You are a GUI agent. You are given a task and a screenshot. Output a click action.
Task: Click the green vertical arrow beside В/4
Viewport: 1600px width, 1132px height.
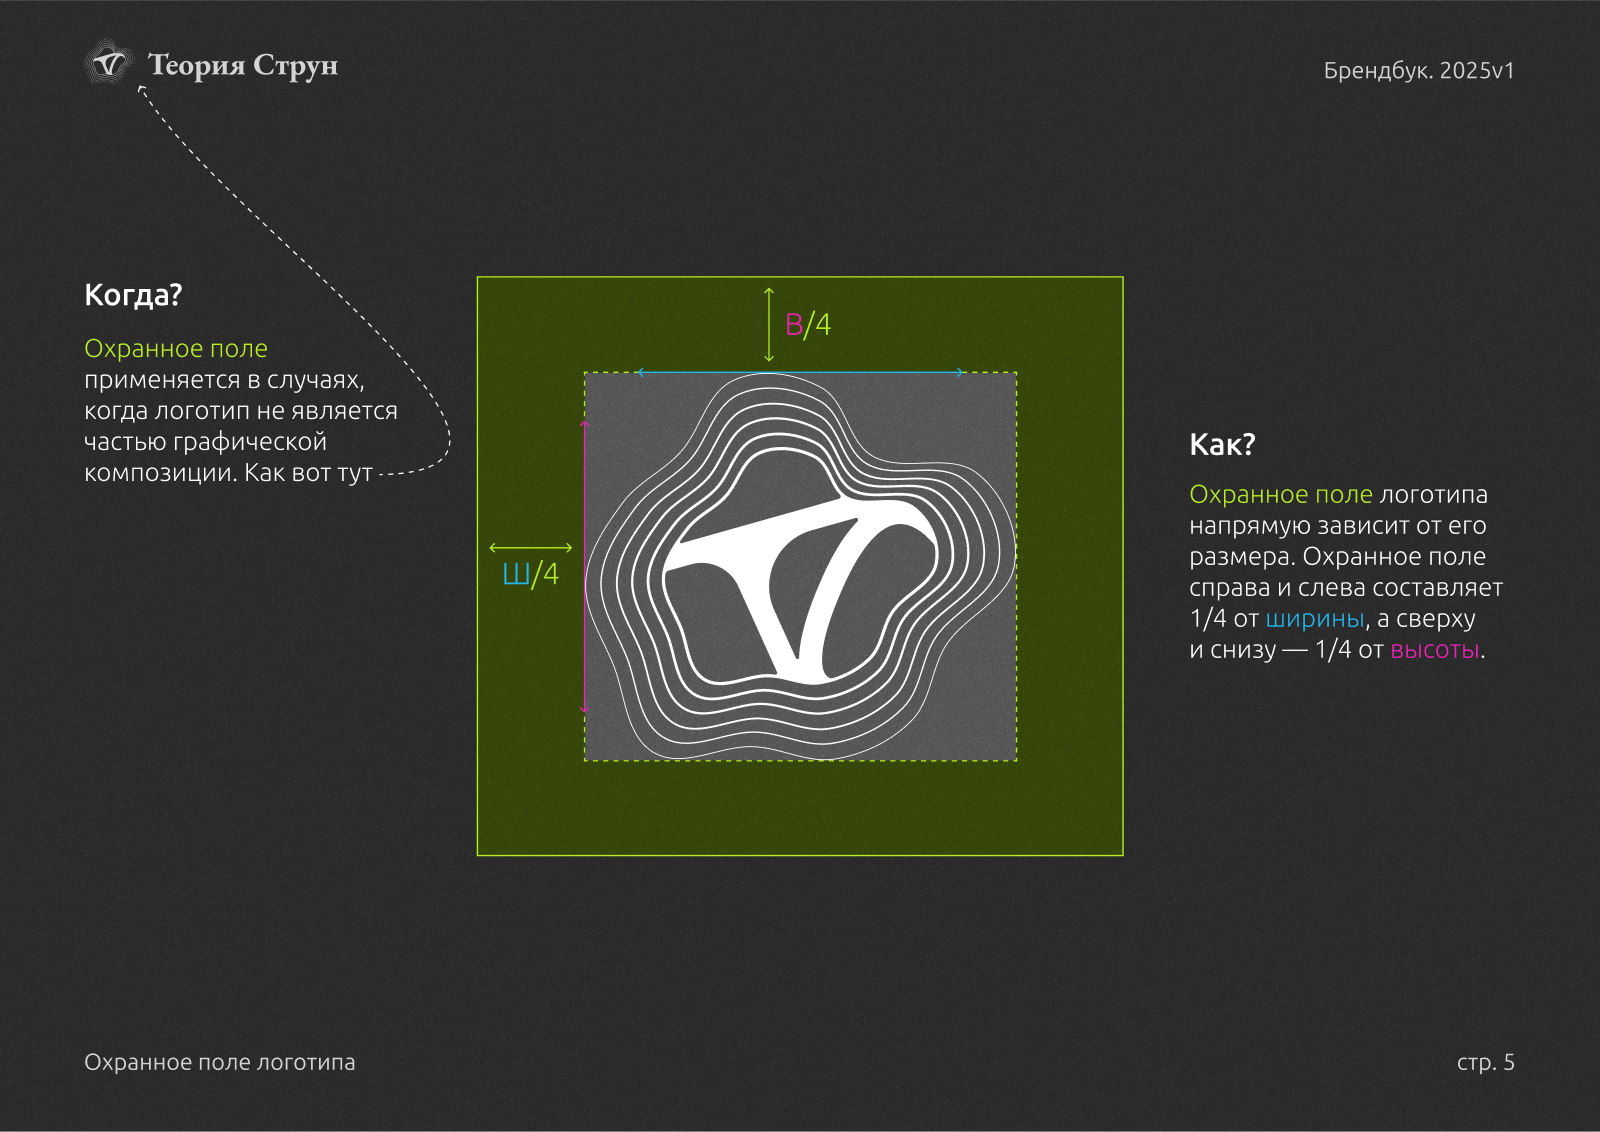coord(769,325)
